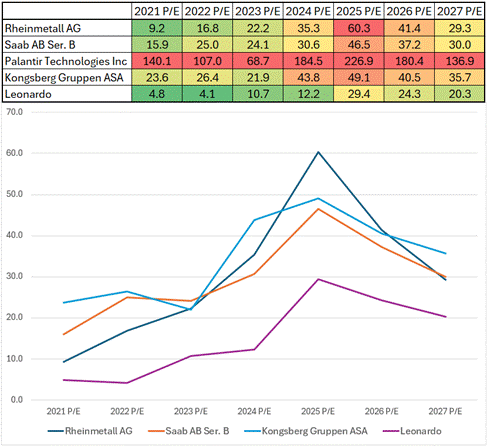This screenshot has width=487, height=446.
Task: Click the Rheinmetall line peak at 2025
Action: pyautogui.click(x=318, y=152)
